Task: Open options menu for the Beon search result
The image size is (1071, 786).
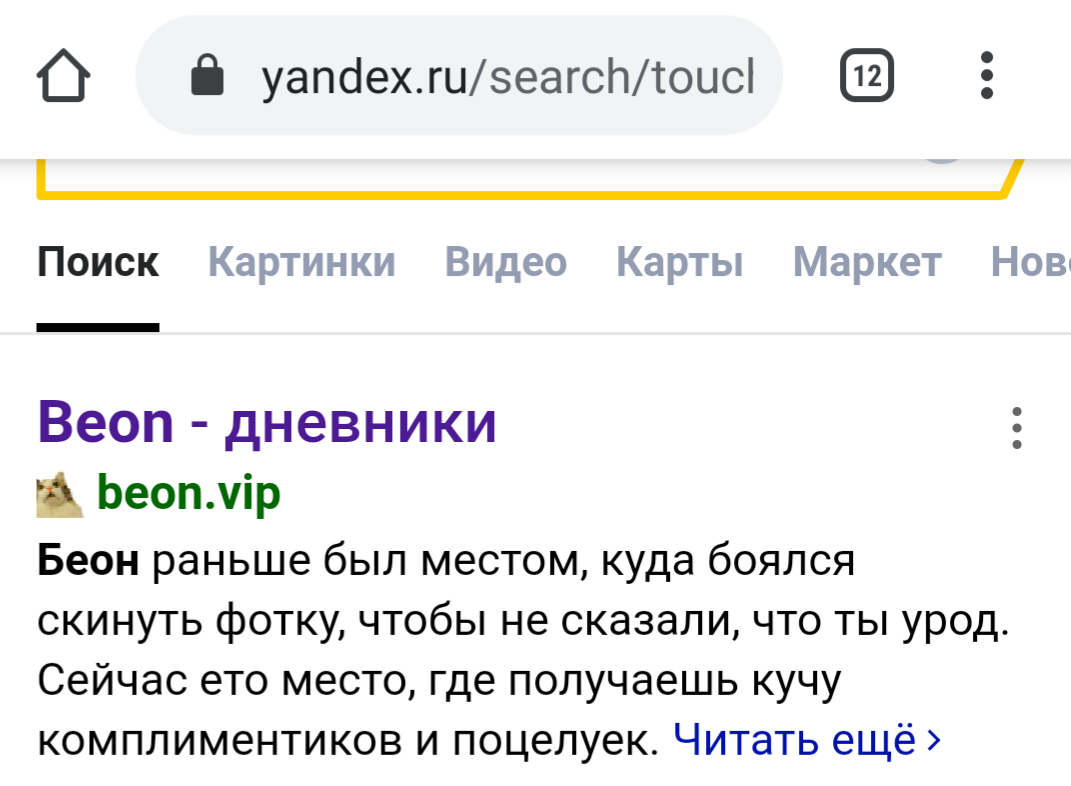Action: point(1017,428)
